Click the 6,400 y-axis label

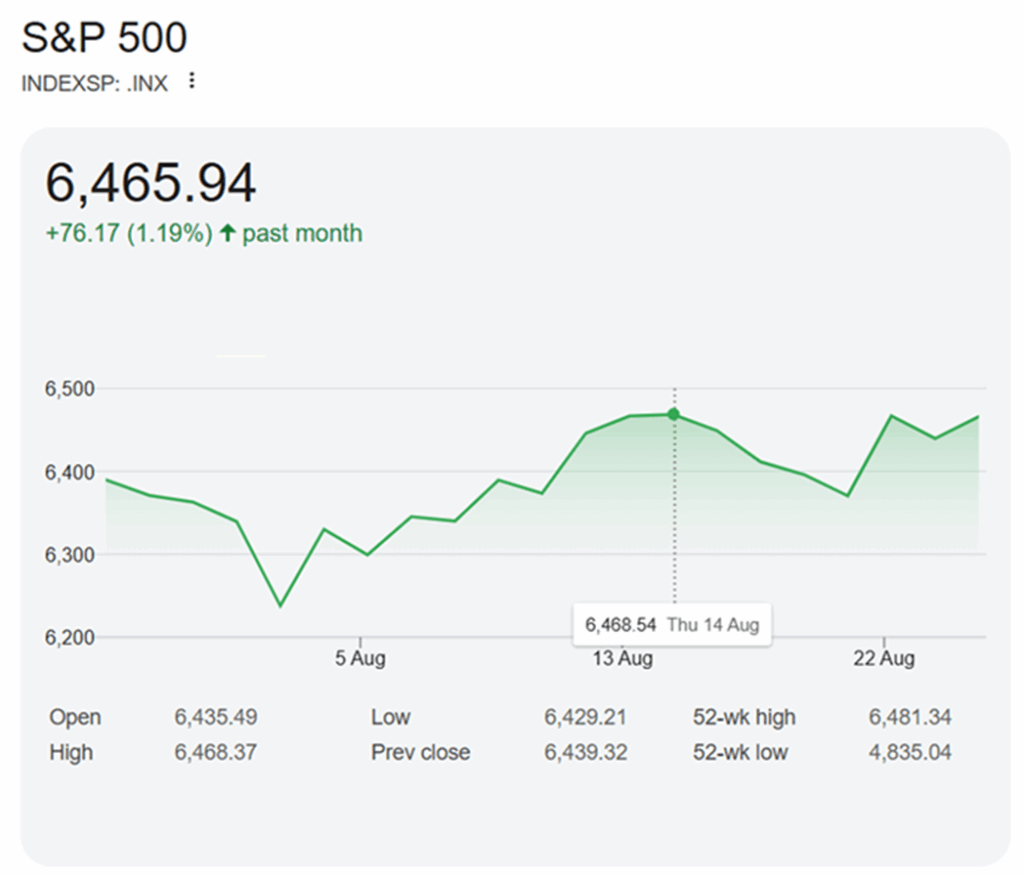[x=70, y=472]
